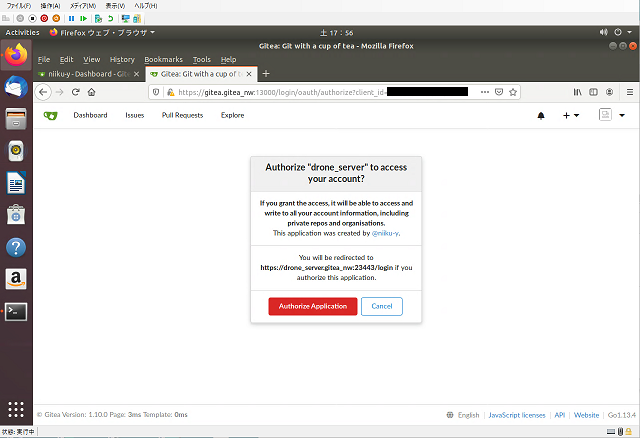This screenshot has height=438, width=640.
Task: Click the green Revert arrow icon
Action: coord(110,18)
